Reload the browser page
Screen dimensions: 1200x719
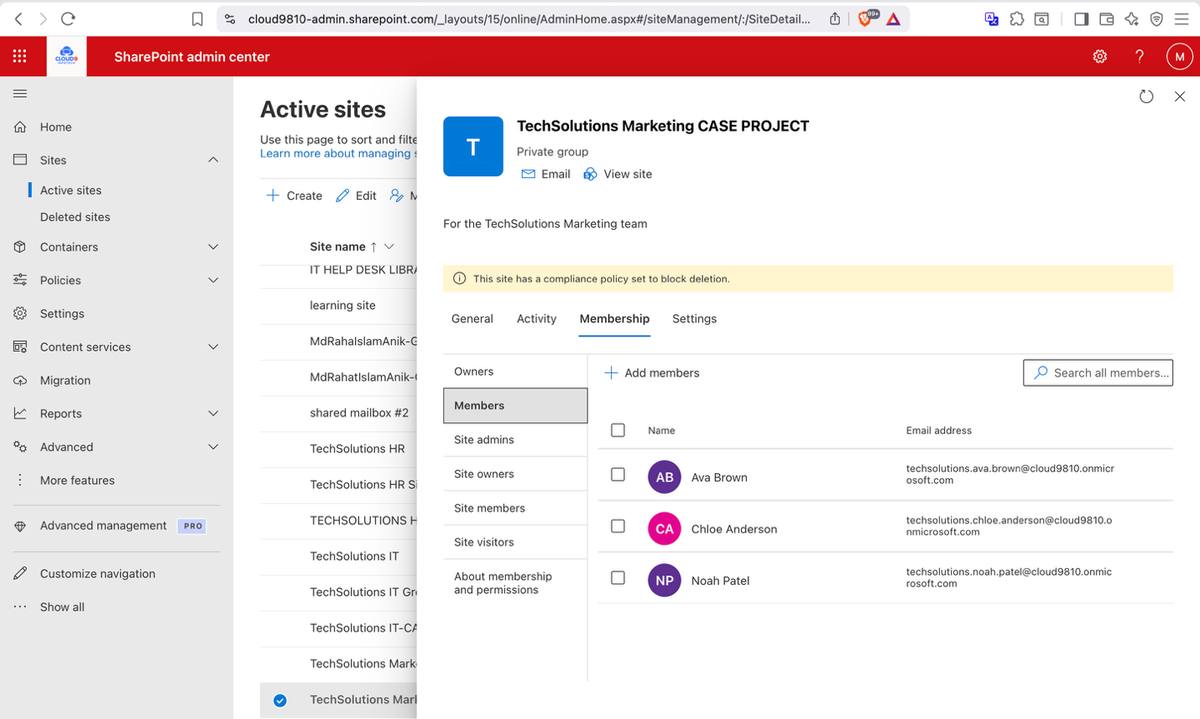pos(68,18)
